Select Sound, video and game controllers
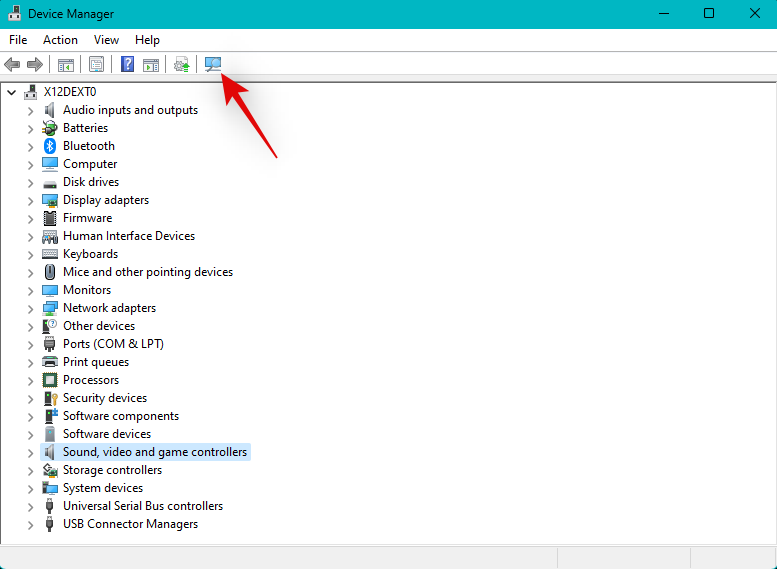This screenshot has width=777, height=569. tap(154, 452)
